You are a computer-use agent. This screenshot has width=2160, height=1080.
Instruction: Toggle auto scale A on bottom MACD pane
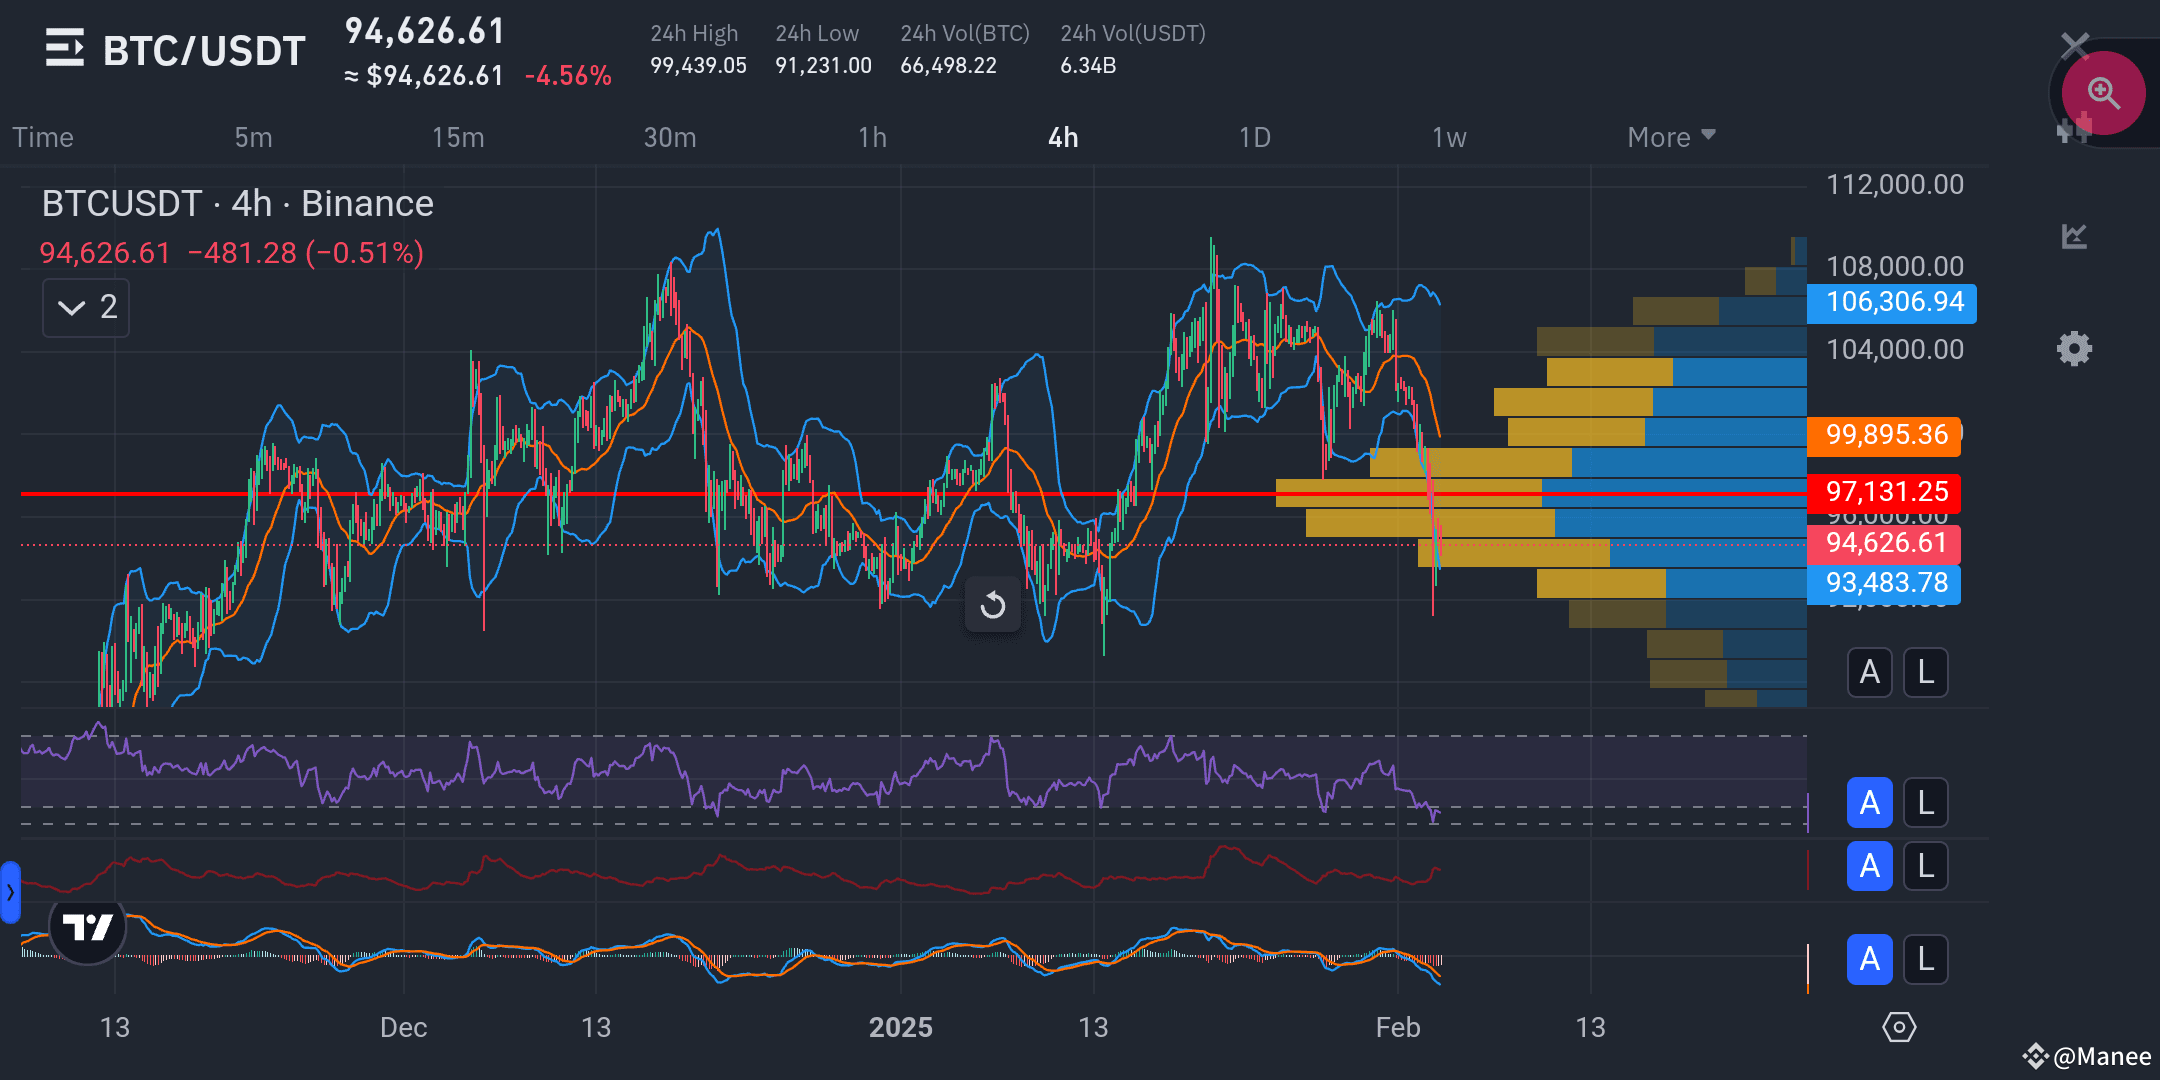coord(1869,959)
